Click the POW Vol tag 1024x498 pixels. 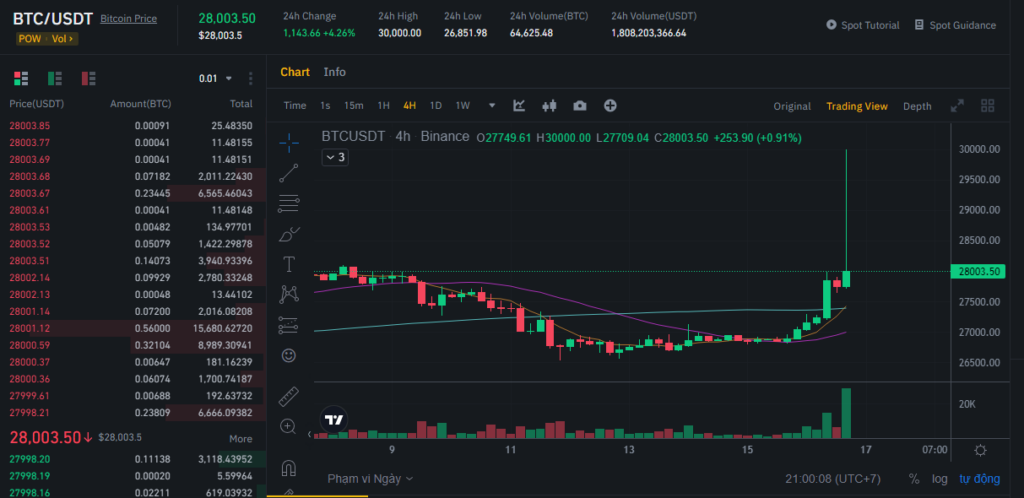coord(47,39)
